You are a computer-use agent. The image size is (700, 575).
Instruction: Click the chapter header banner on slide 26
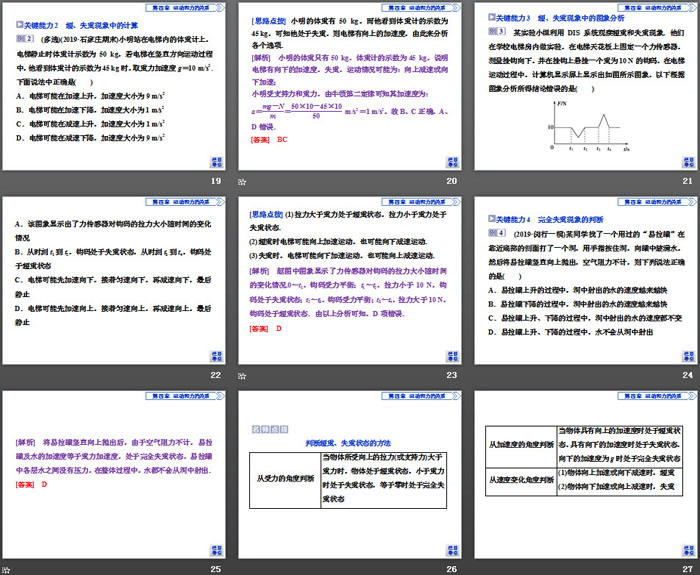point(421,396)
